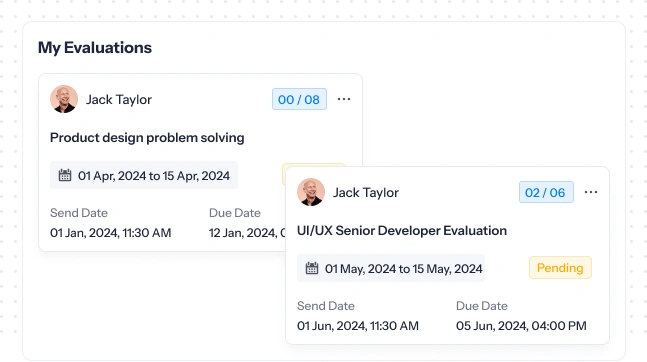Screen dimensions: 647x362
Task: Click Jack Taylor avatar on UI/UX Senior Developer card
Action: (311, 192)
